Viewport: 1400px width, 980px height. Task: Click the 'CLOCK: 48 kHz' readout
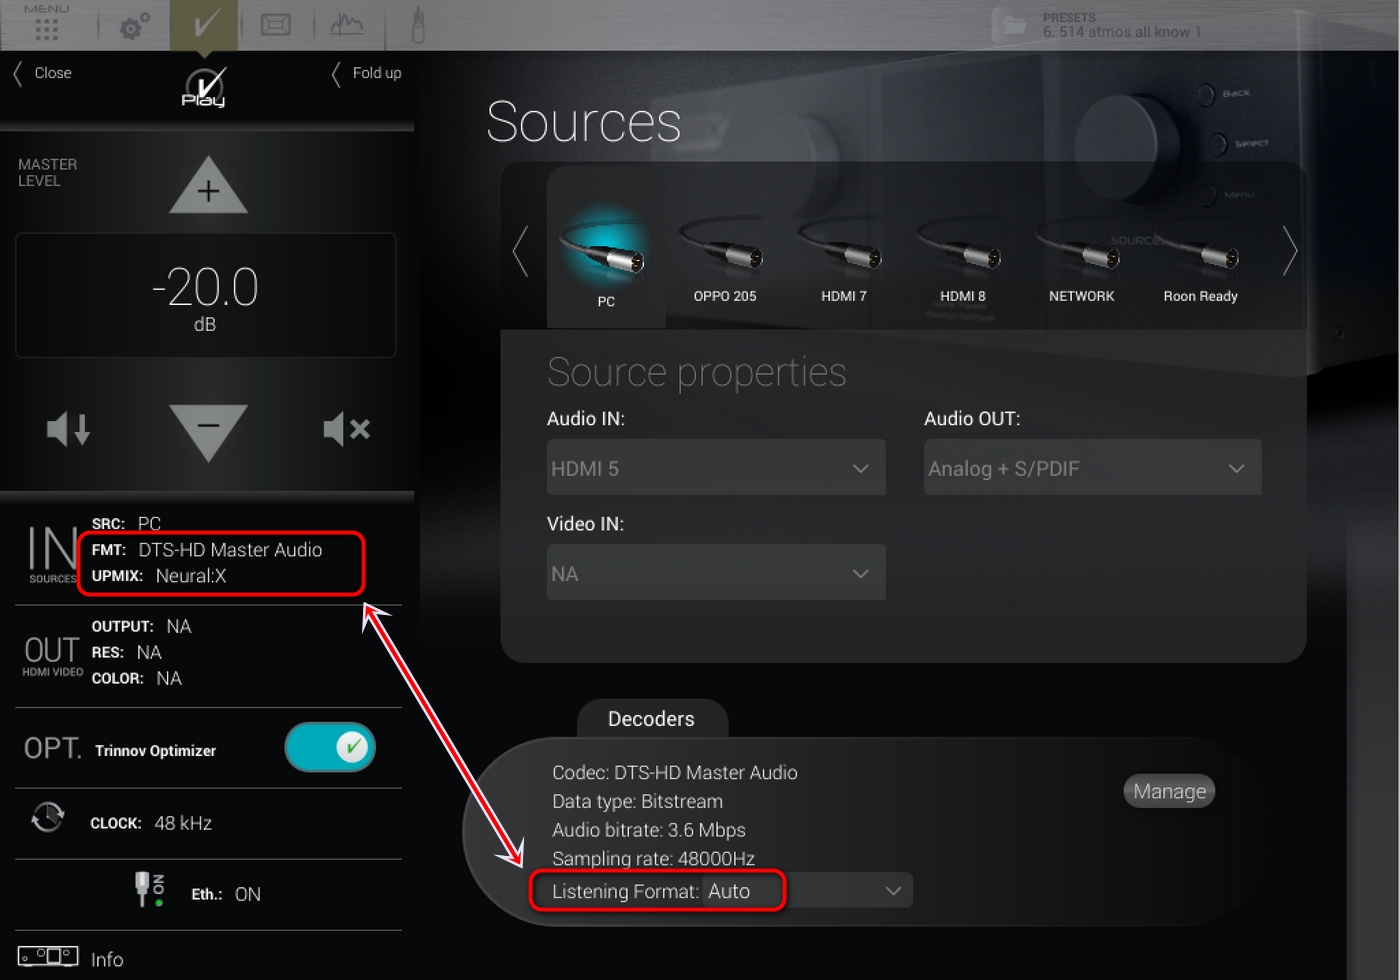(x=151, y=824)
